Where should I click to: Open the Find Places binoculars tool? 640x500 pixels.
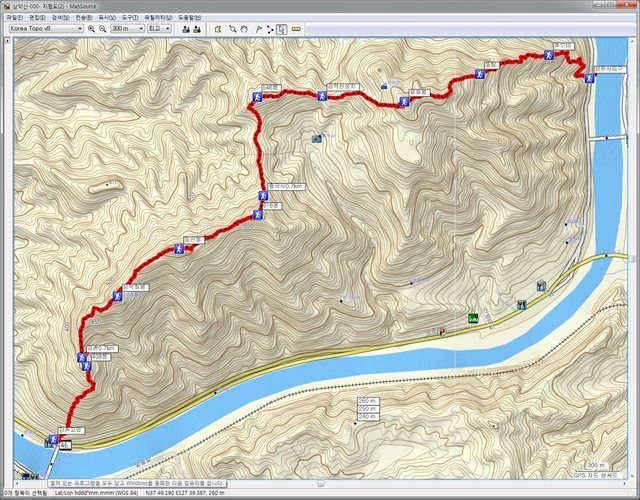[186, 29]
